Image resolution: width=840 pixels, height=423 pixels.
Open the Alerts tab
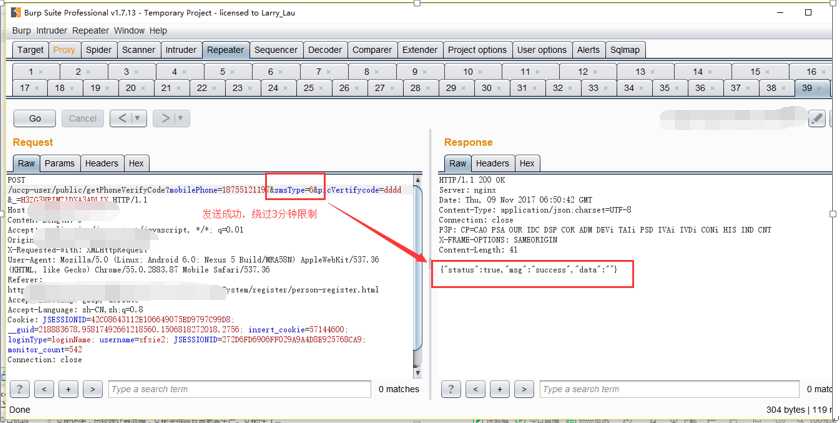[588, 50]
